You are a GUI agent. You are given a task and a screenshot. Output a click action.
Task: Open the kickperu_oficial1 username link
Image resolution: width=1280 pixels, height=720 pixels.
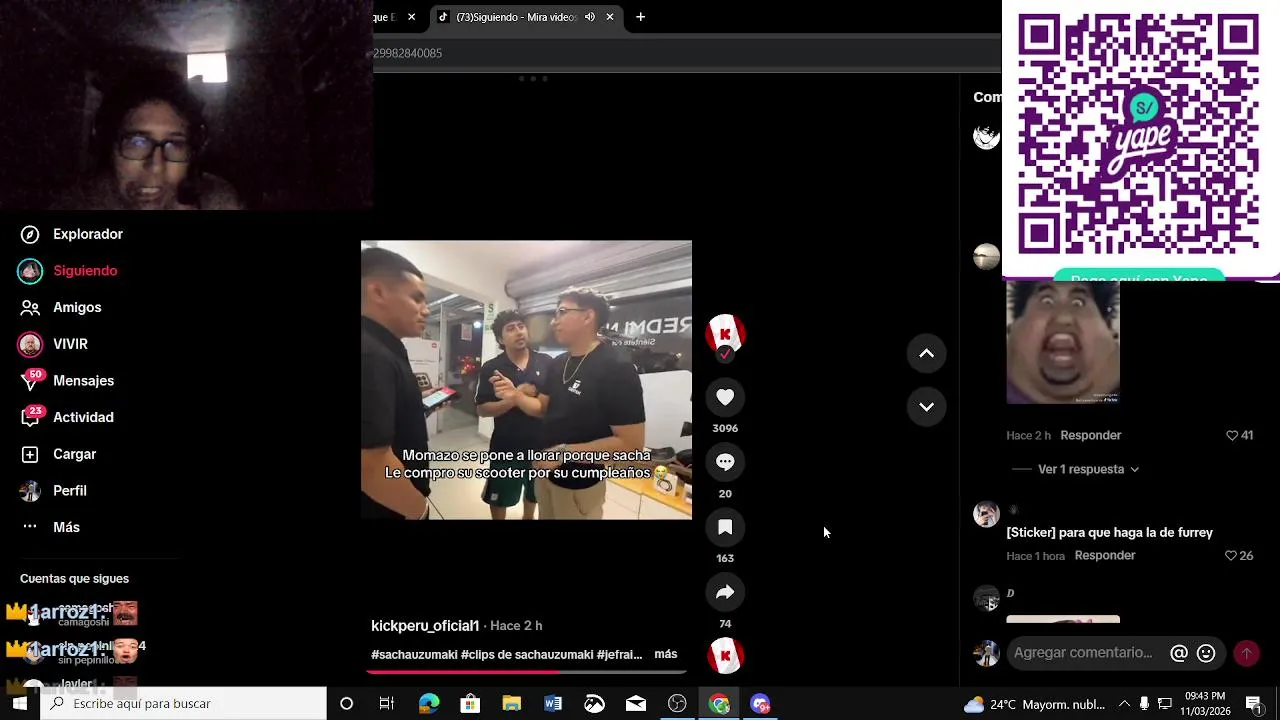[x=425, y=626]
